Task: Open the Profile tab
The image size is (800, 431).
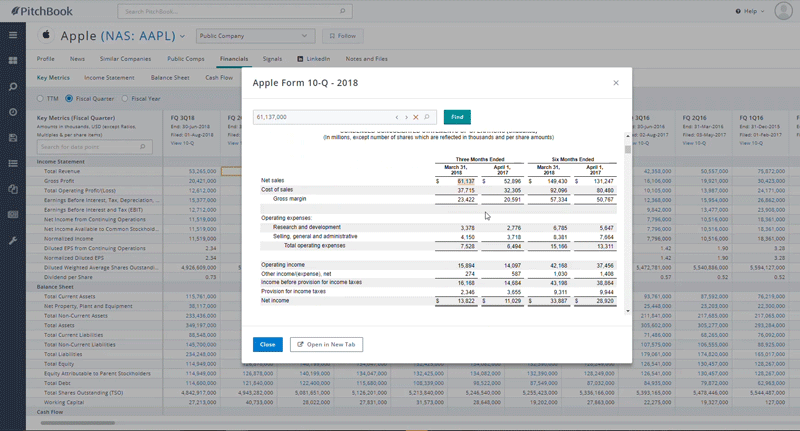Action: (x=45, y=59)
